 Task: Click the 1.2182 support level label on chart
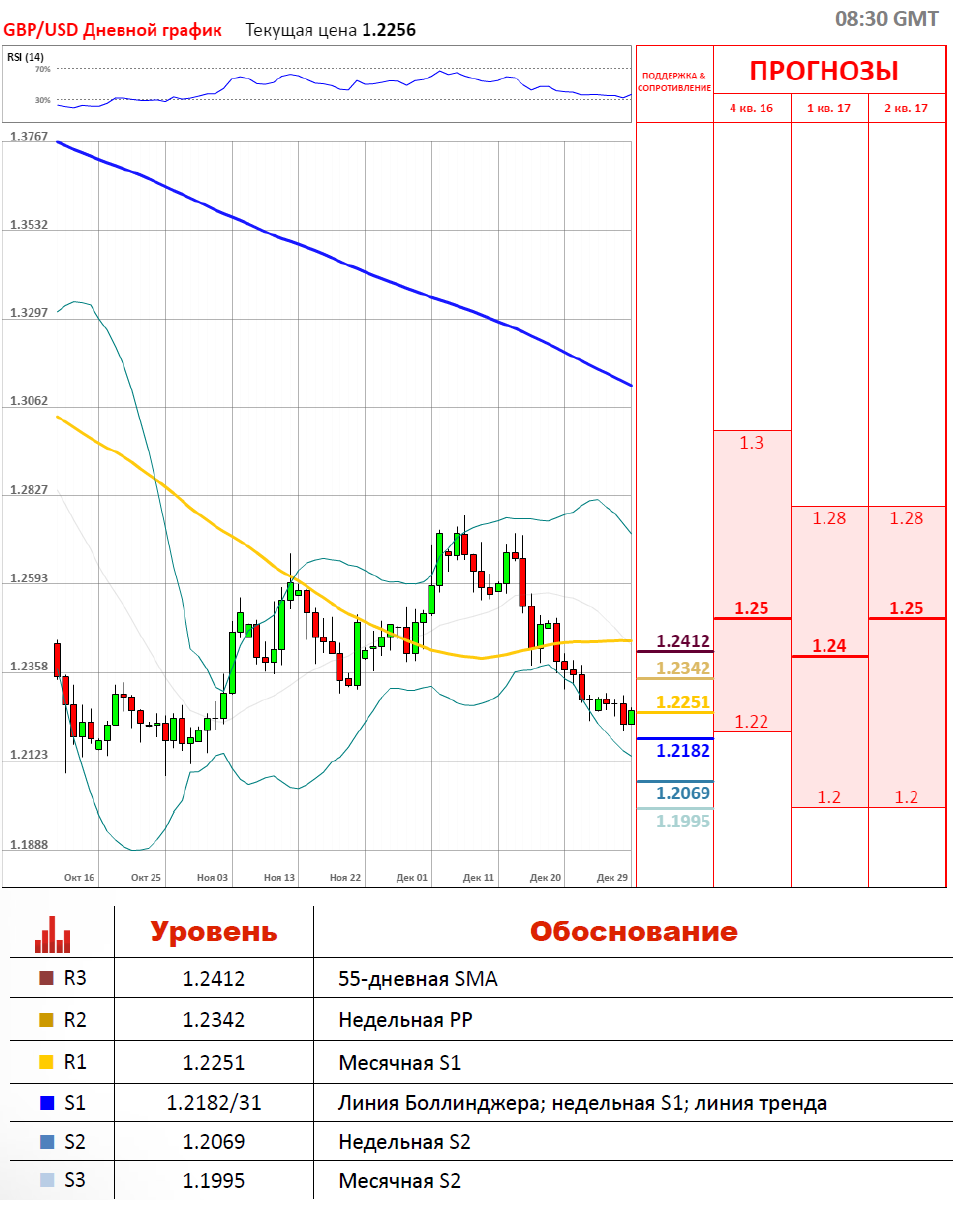tap(683, 750)
